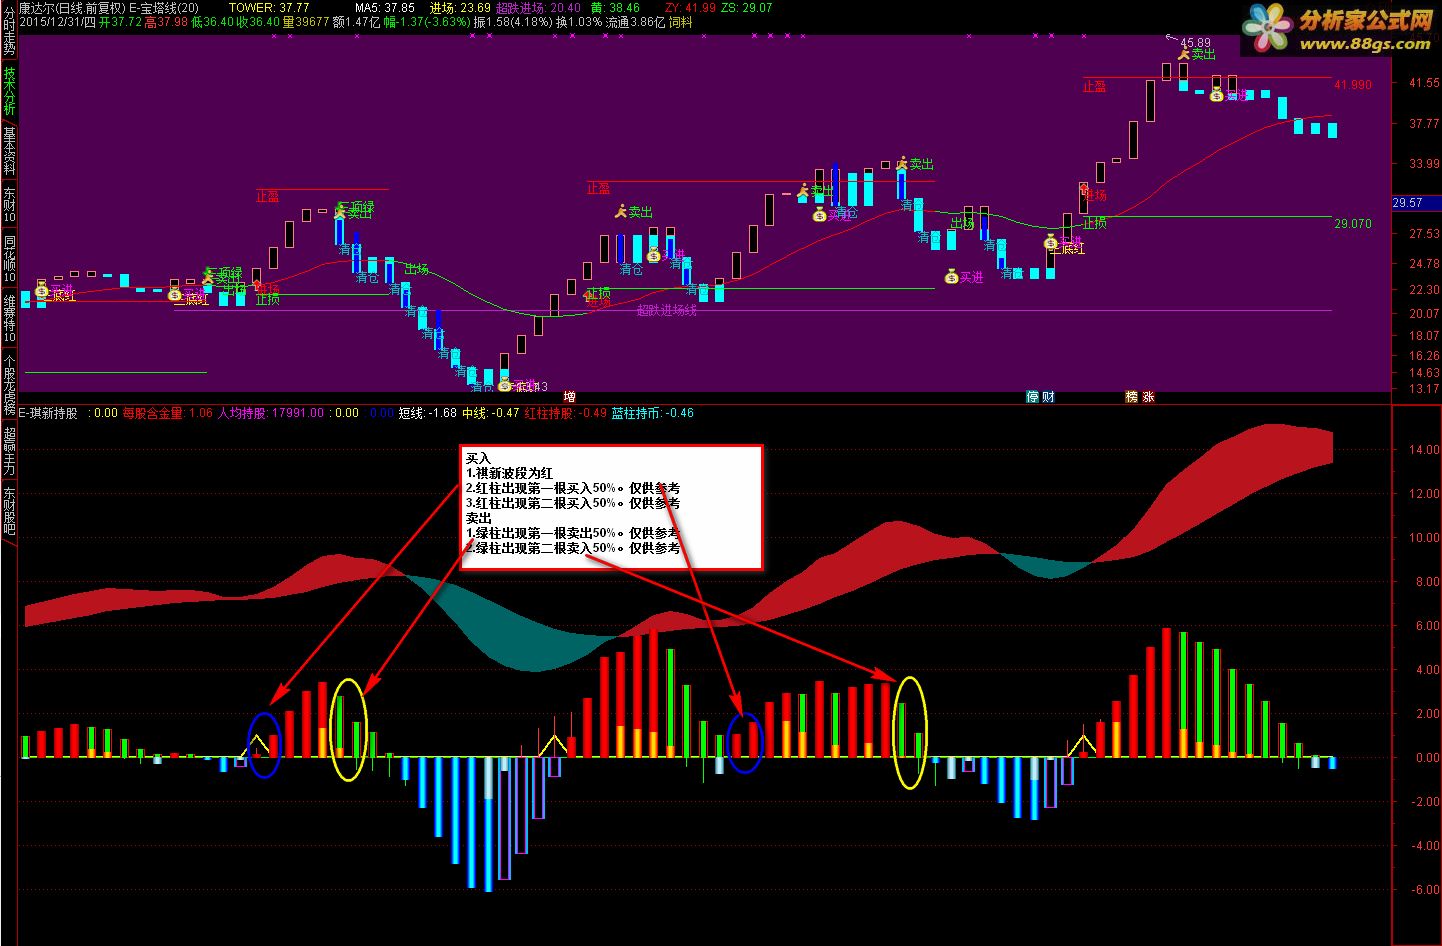Click the money bag under the 41.990 stop-profit line
The height and width of the screenshot is (946, 1442).
[1216, 95]
